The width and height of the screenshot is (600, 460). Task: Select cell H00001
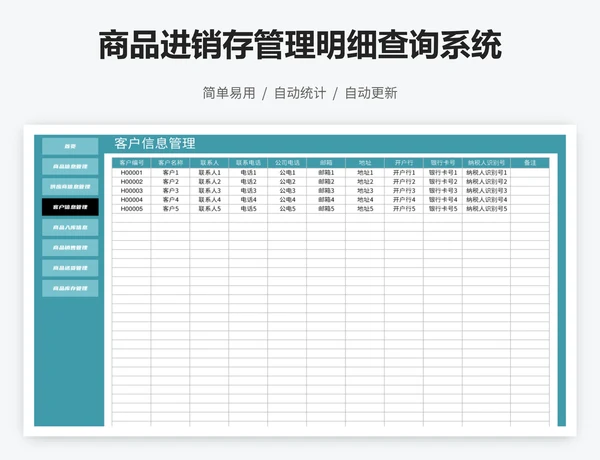tap(132, 173)
